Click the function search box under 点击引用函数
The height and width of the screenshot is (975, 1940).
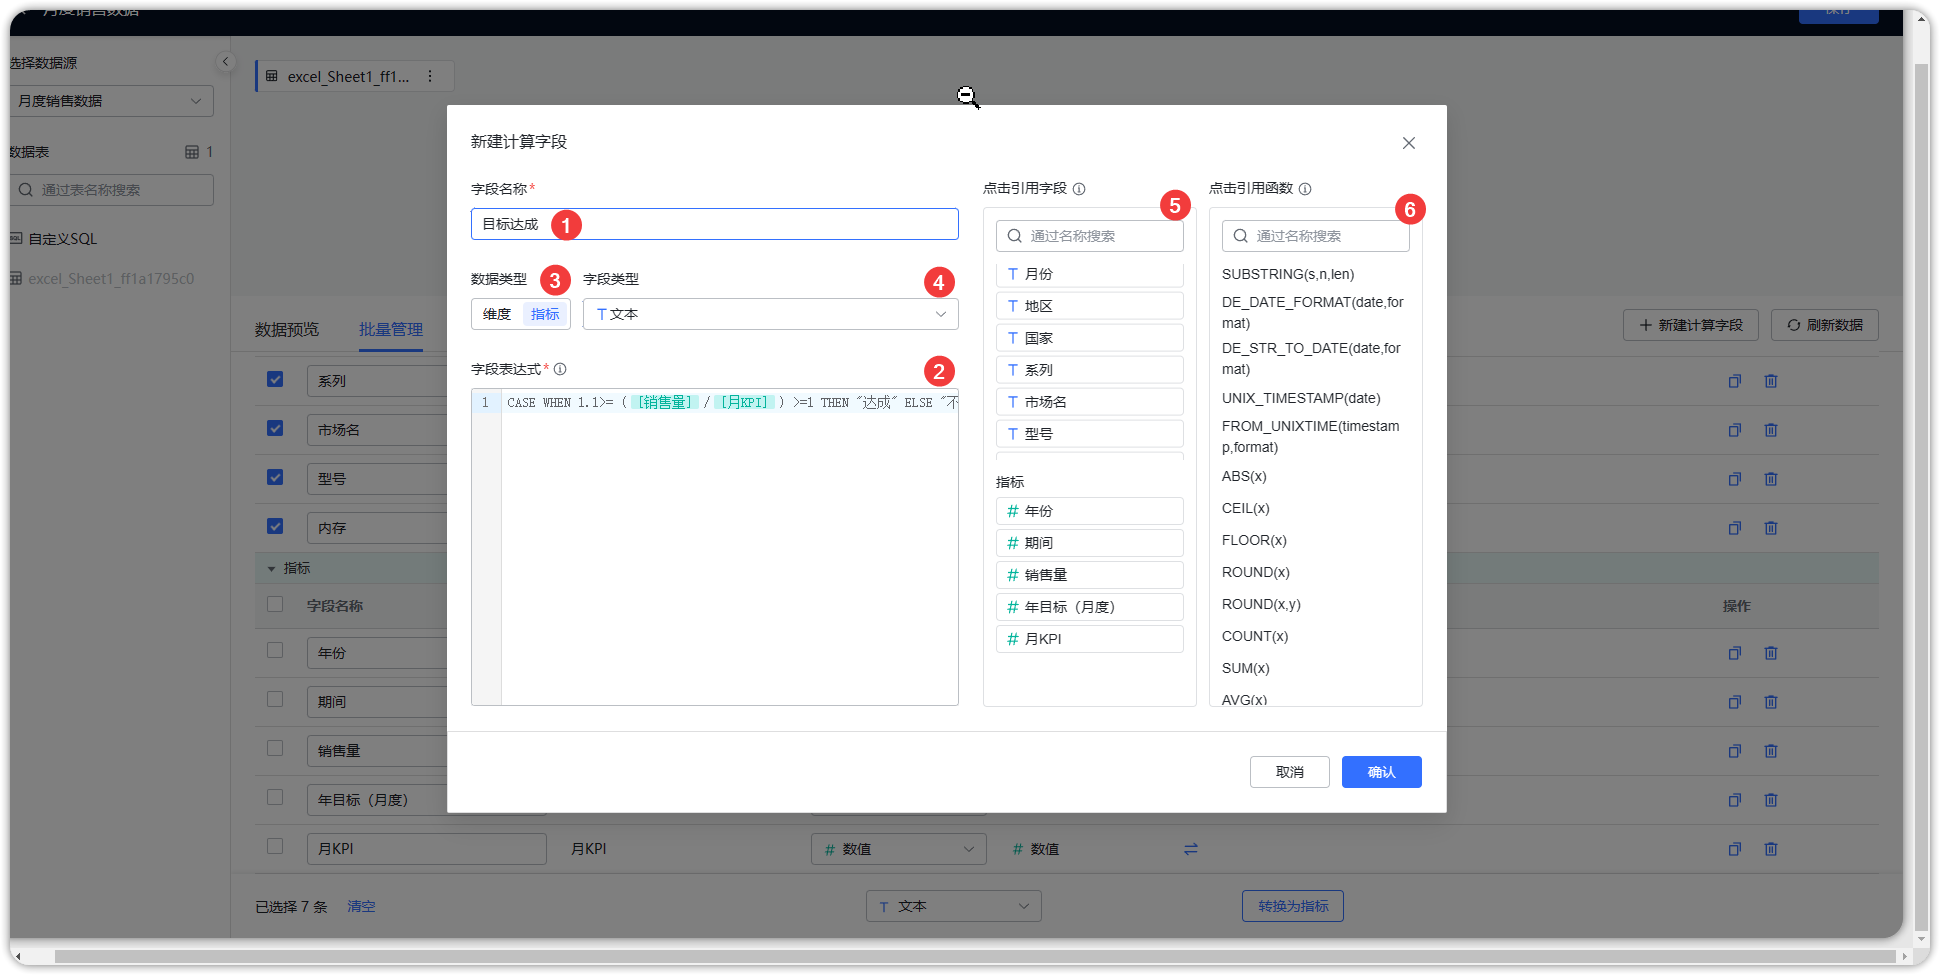point(1315,236)
